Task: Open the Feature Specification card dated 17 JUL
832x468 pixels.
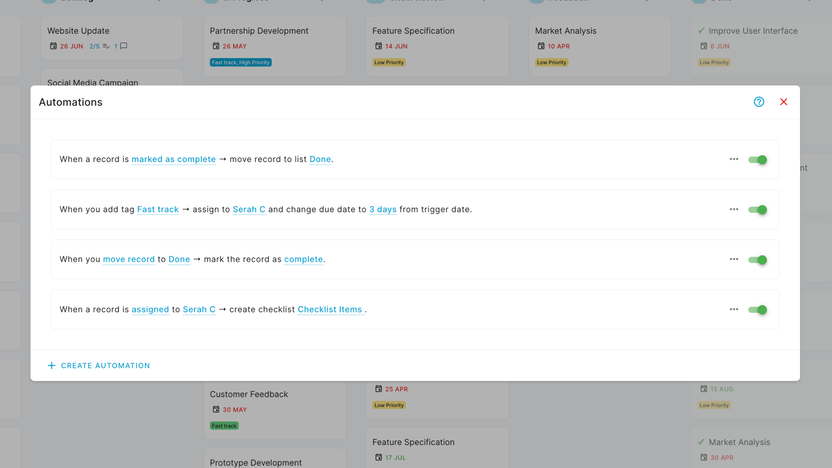Action: tap(437, 448)
